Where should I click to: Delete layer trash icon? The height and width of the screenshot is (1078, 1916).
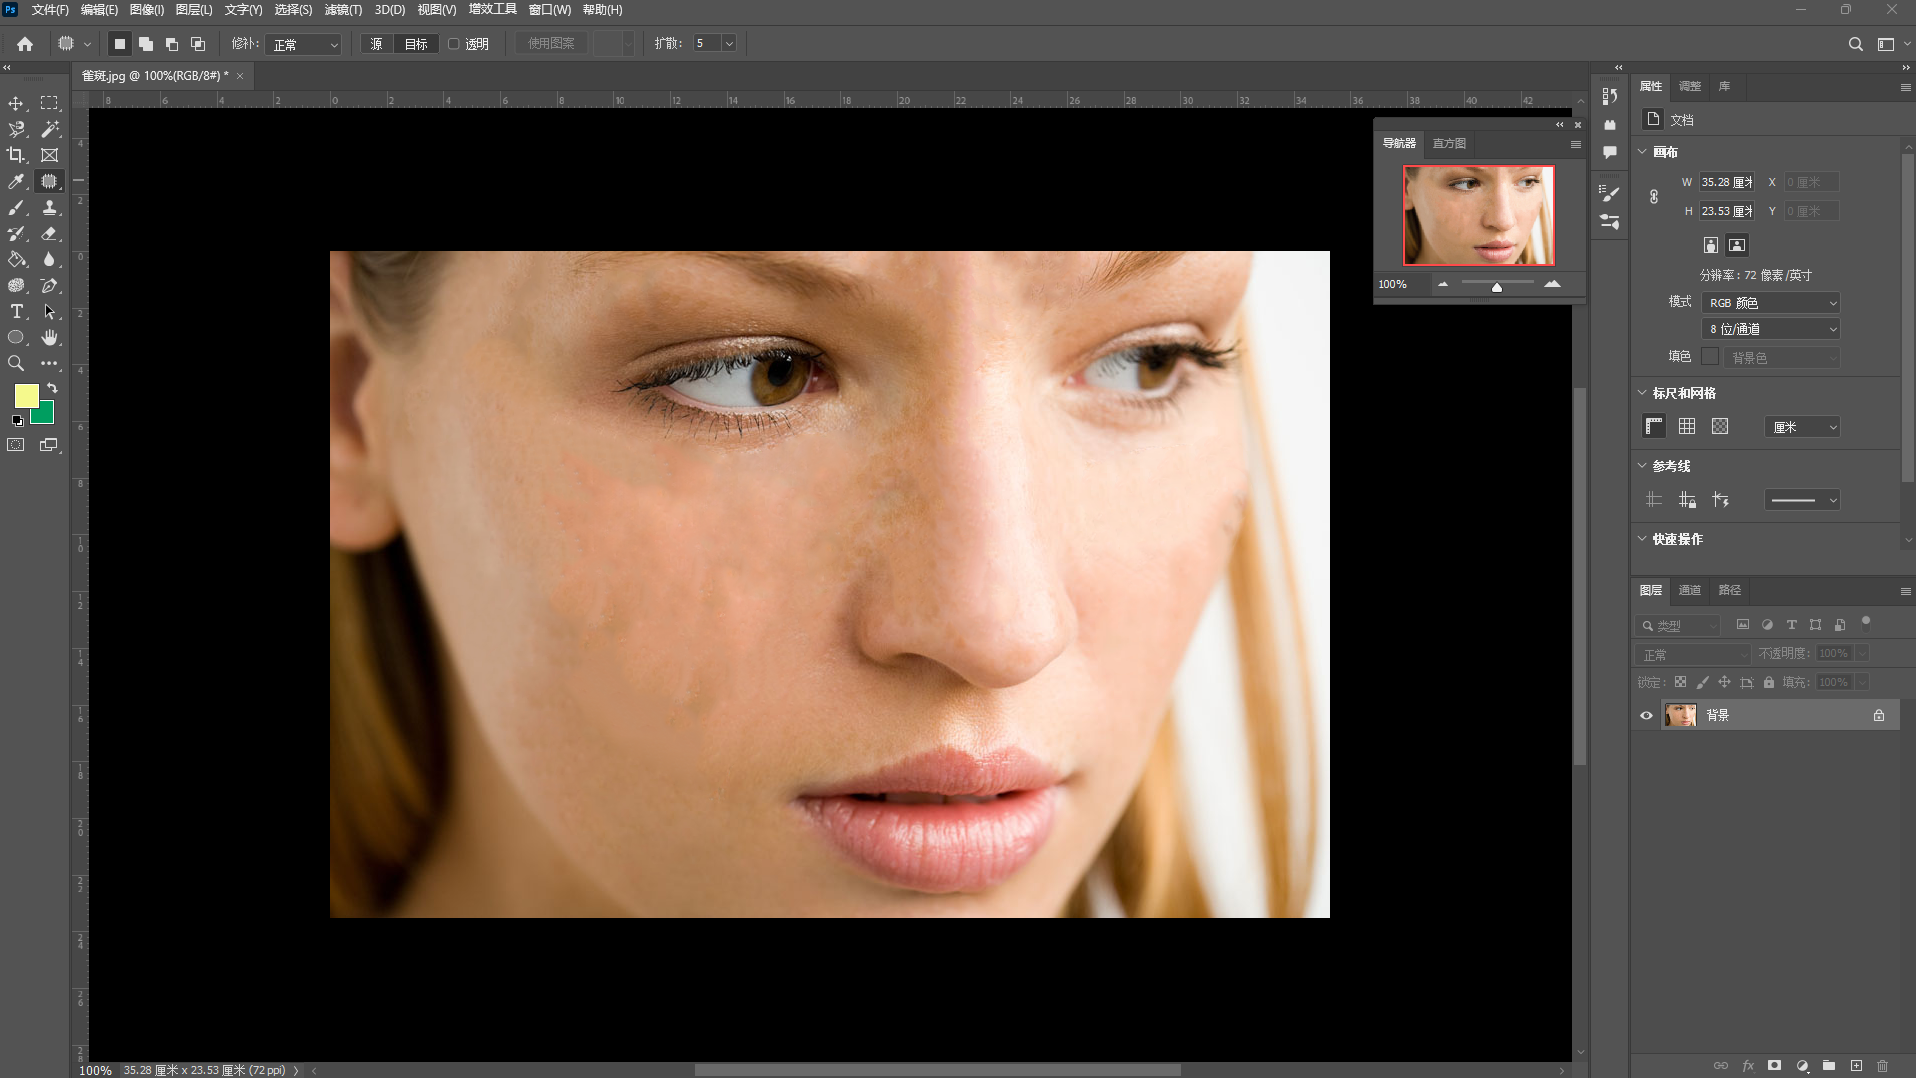[x=1883, y=1066]
